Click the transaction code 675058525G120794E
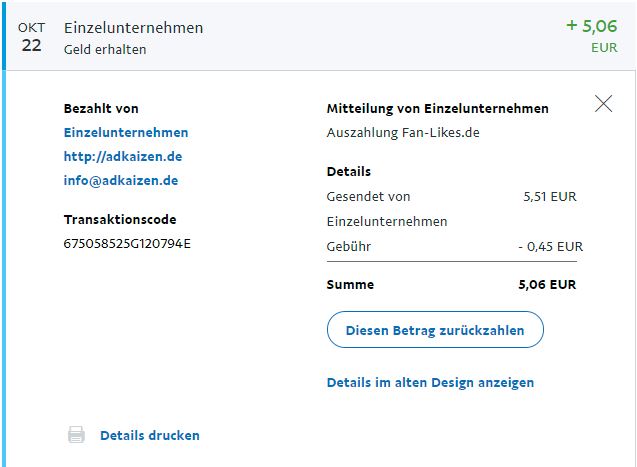This screenshot has height=467, width=637. point(127,243)
